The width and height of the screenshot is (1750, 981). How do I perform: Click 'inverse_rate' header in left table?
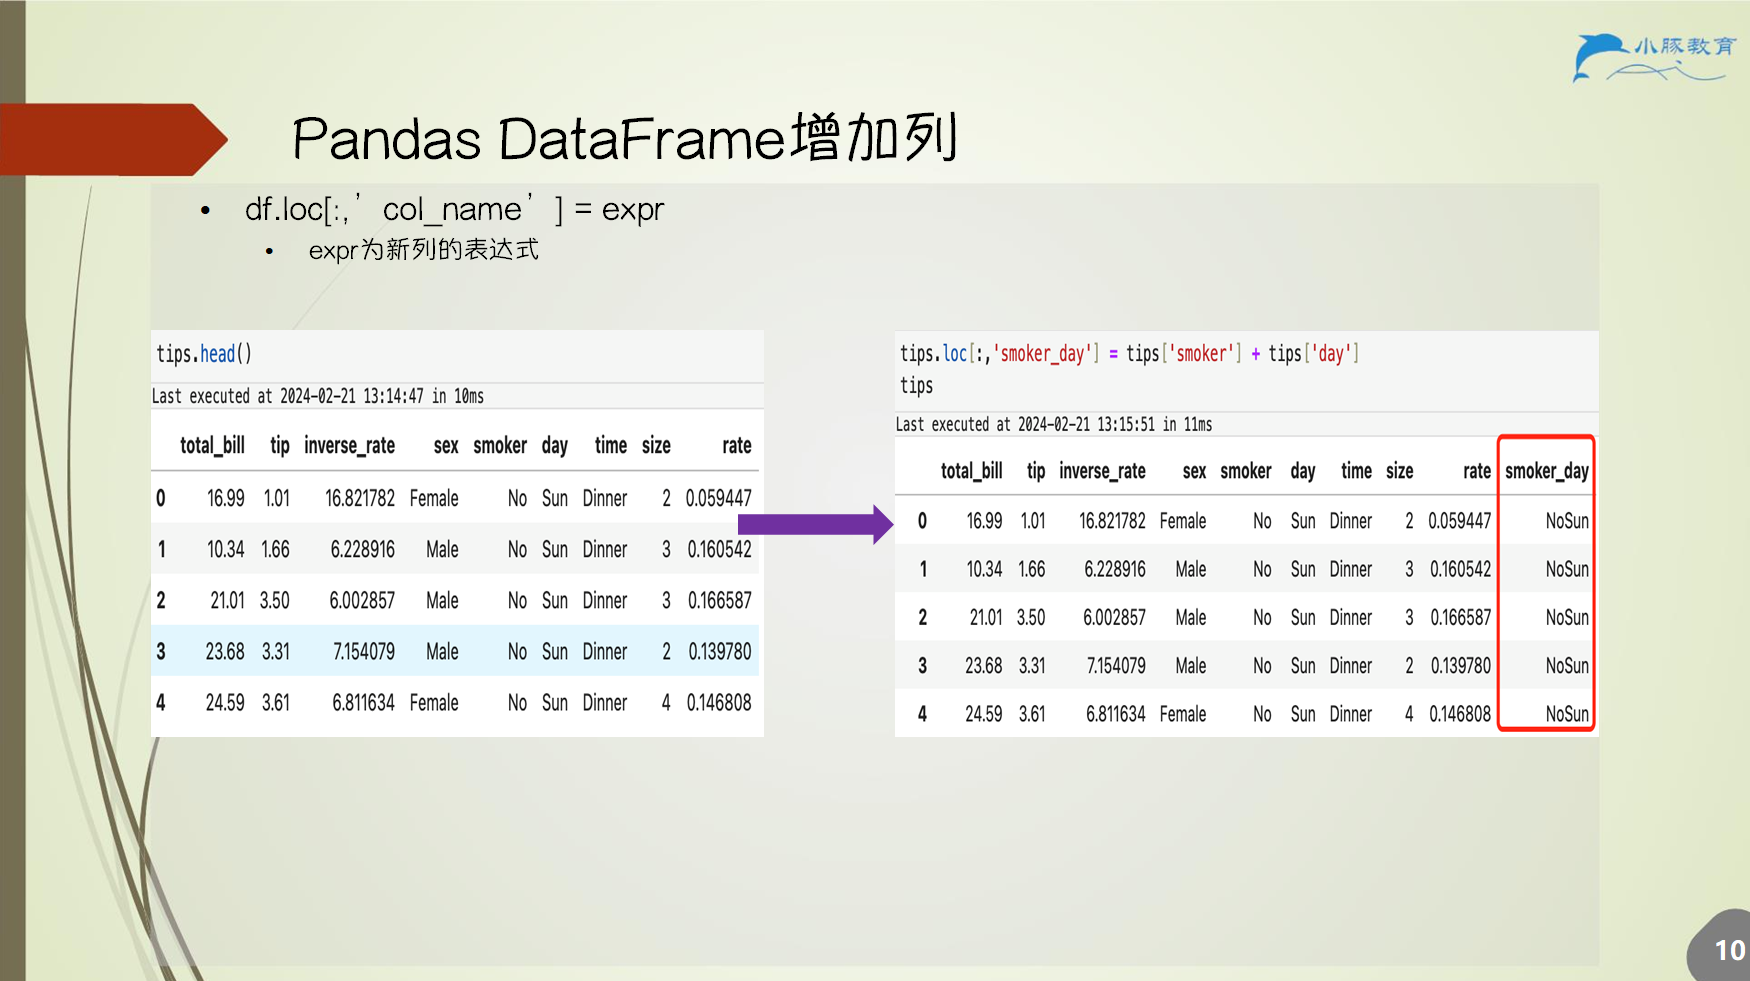pyautogui.click(x=349, y=445)
